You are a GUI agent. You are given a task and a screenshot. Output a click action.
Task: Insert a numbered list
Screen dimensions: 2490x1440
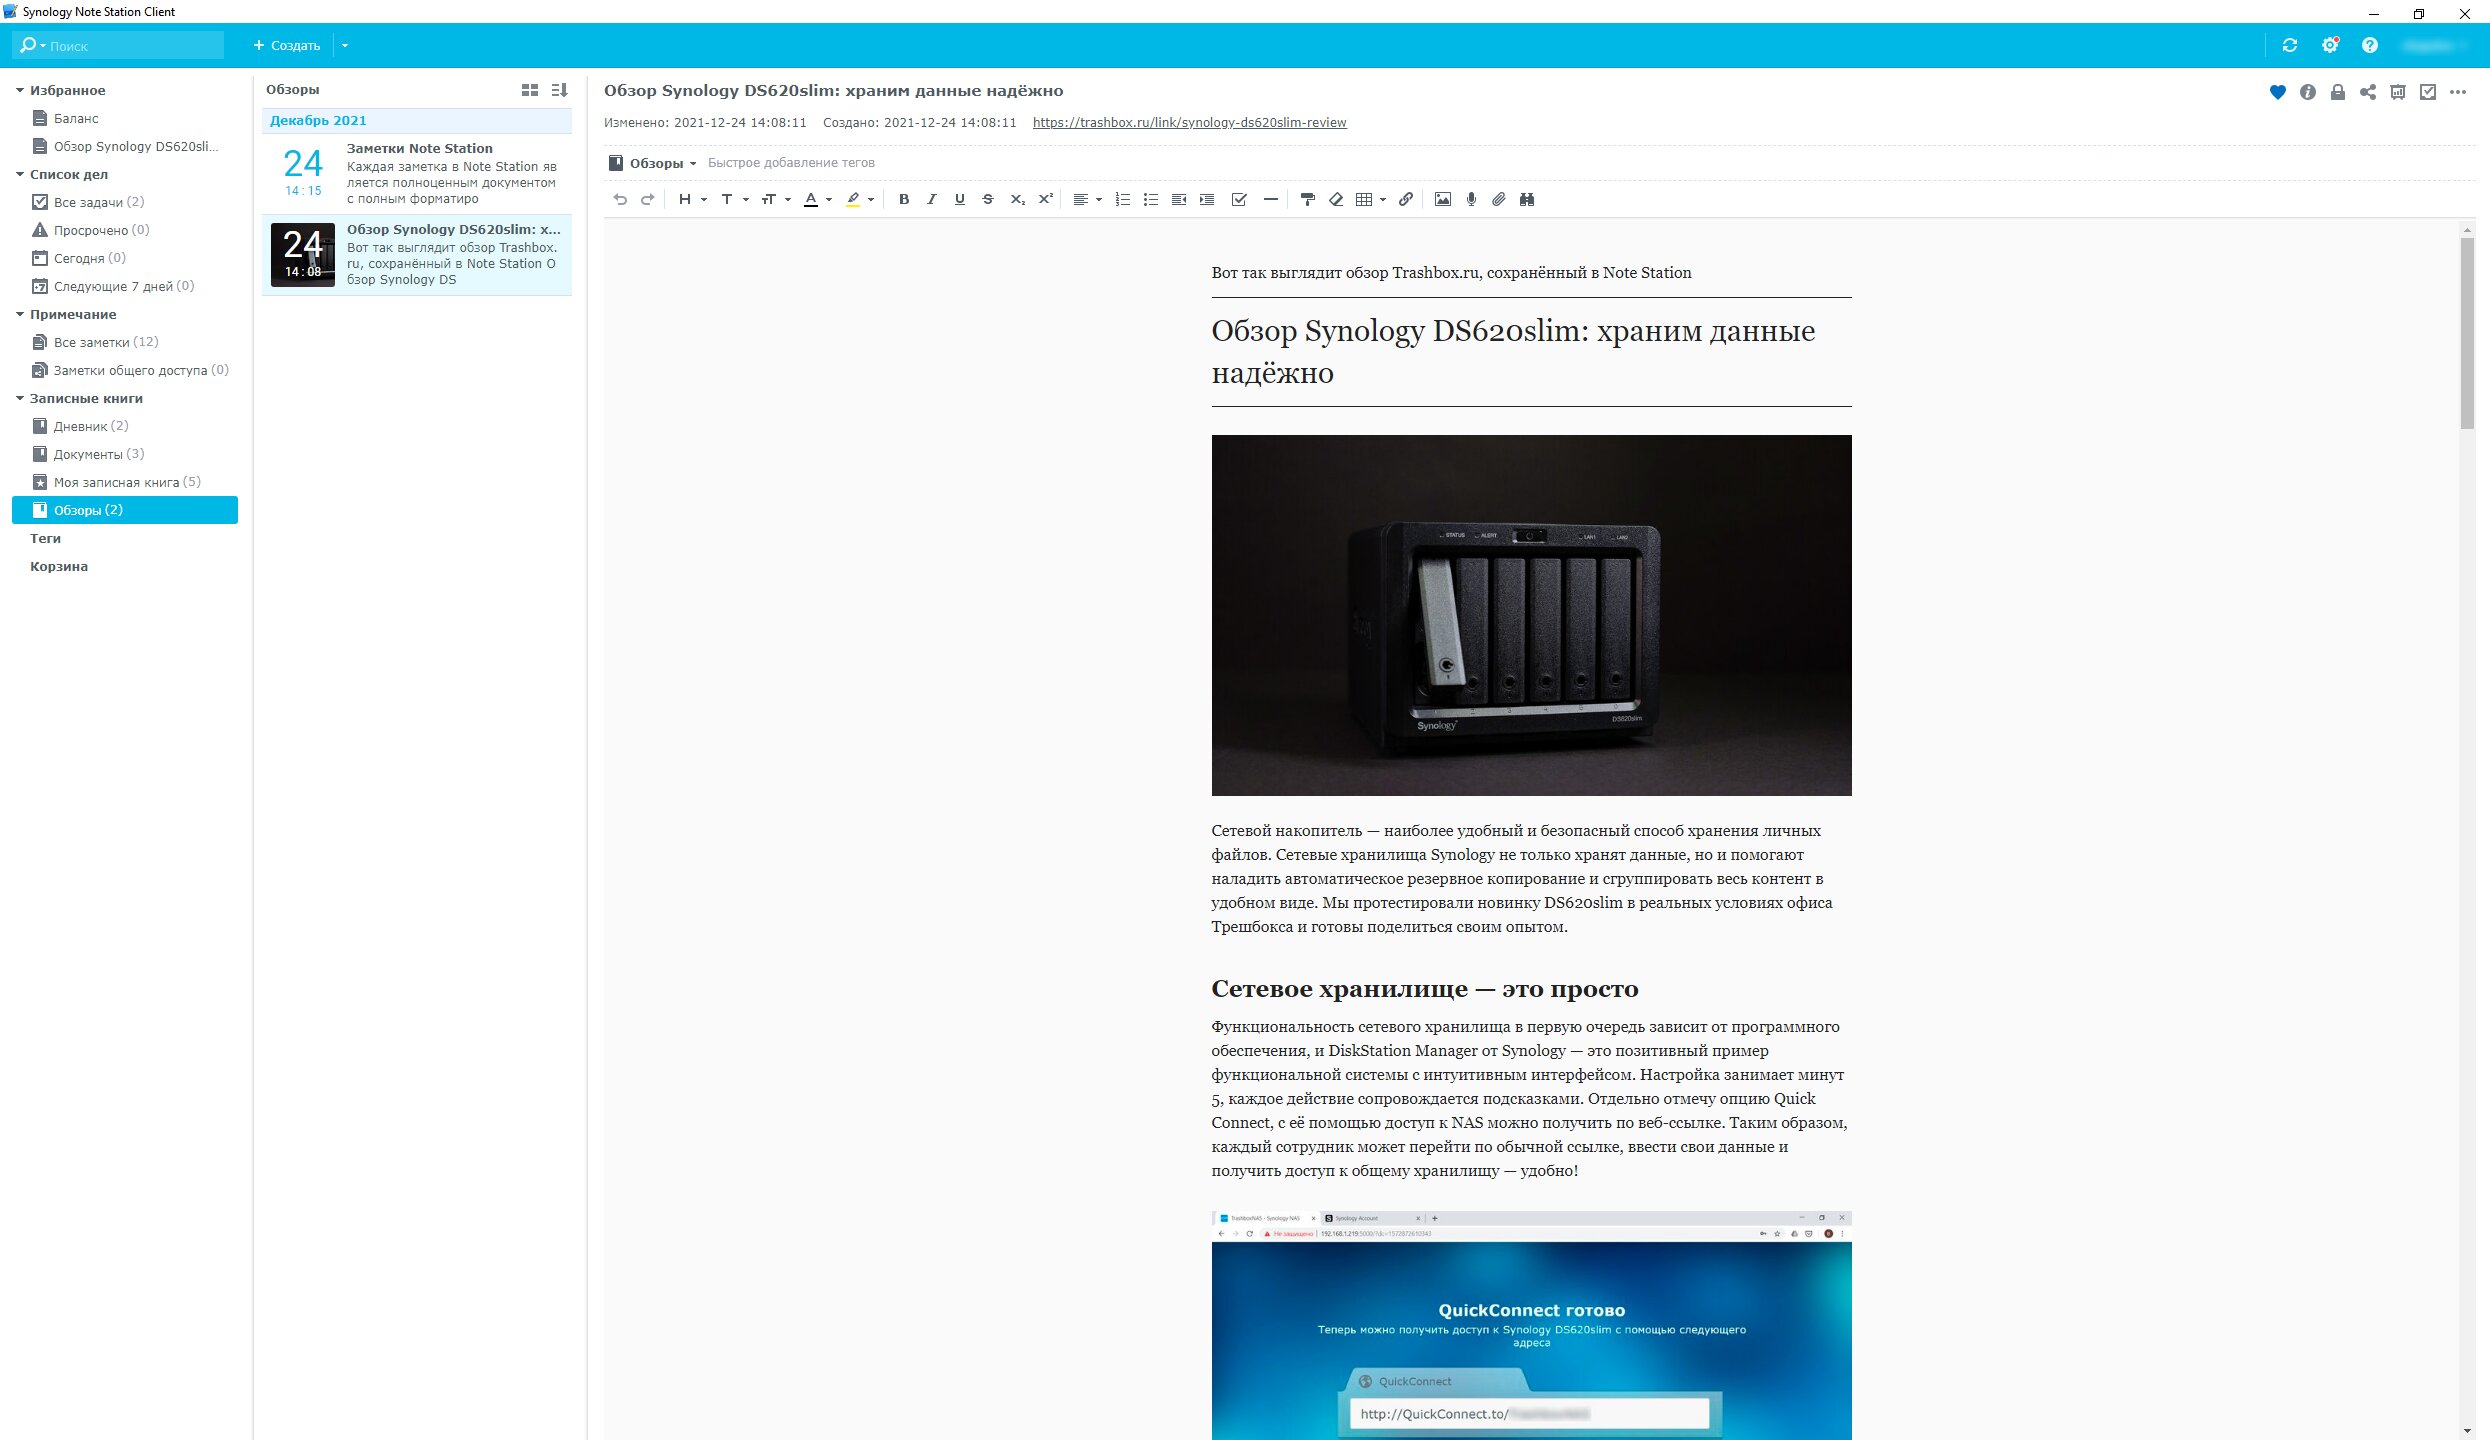tap(1123, 199)
